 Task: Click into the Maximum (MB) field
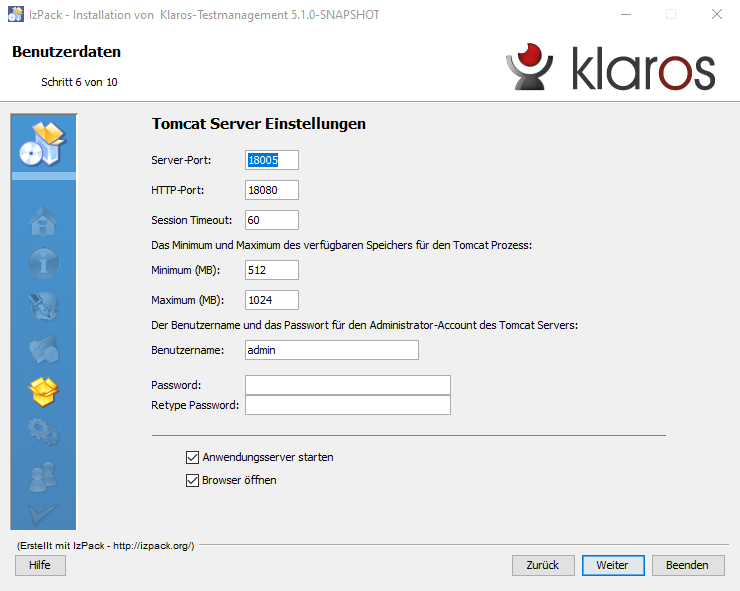pyautogui.click(x=272, y=300)
